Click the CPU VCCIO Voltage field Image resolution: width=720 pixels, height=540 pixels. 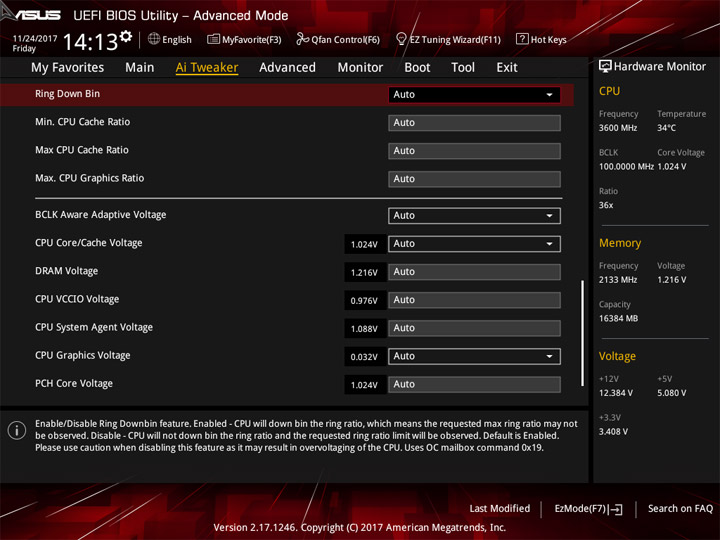click(474, 300)
